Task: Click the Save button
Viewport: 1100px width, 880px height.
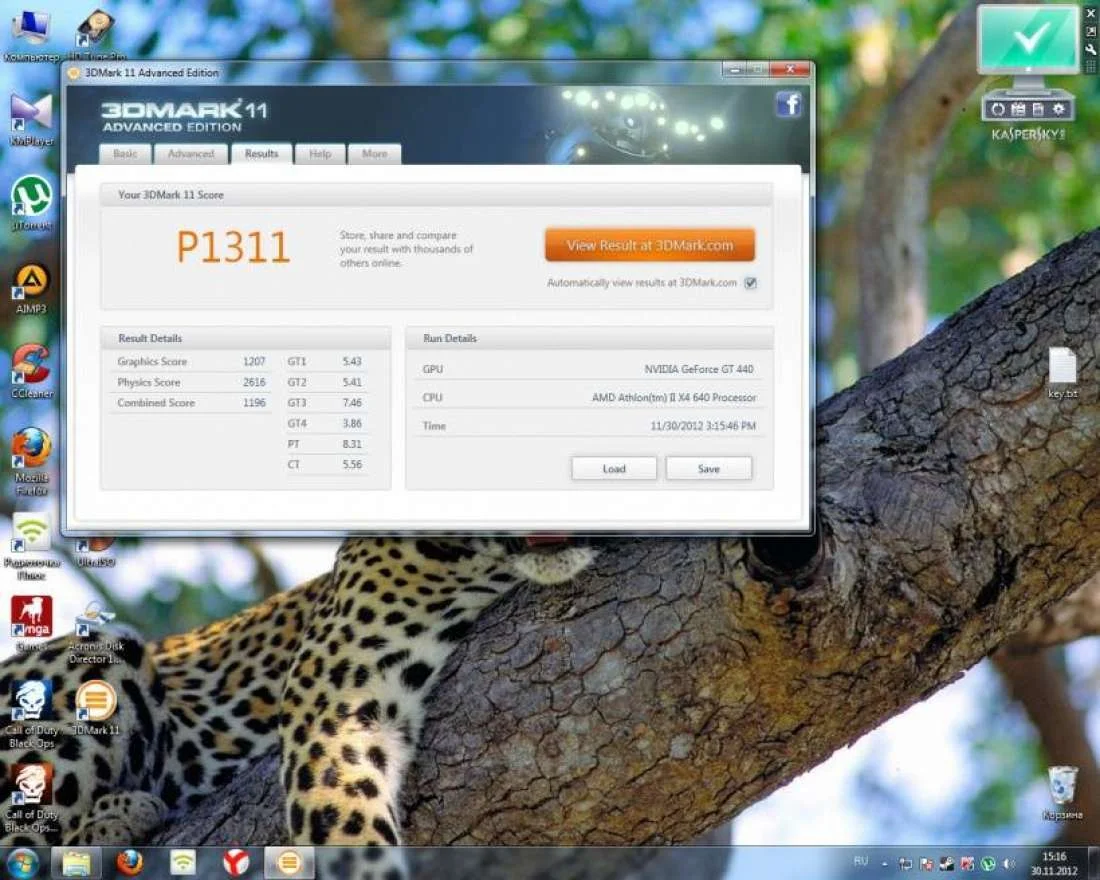Action: 709,469
